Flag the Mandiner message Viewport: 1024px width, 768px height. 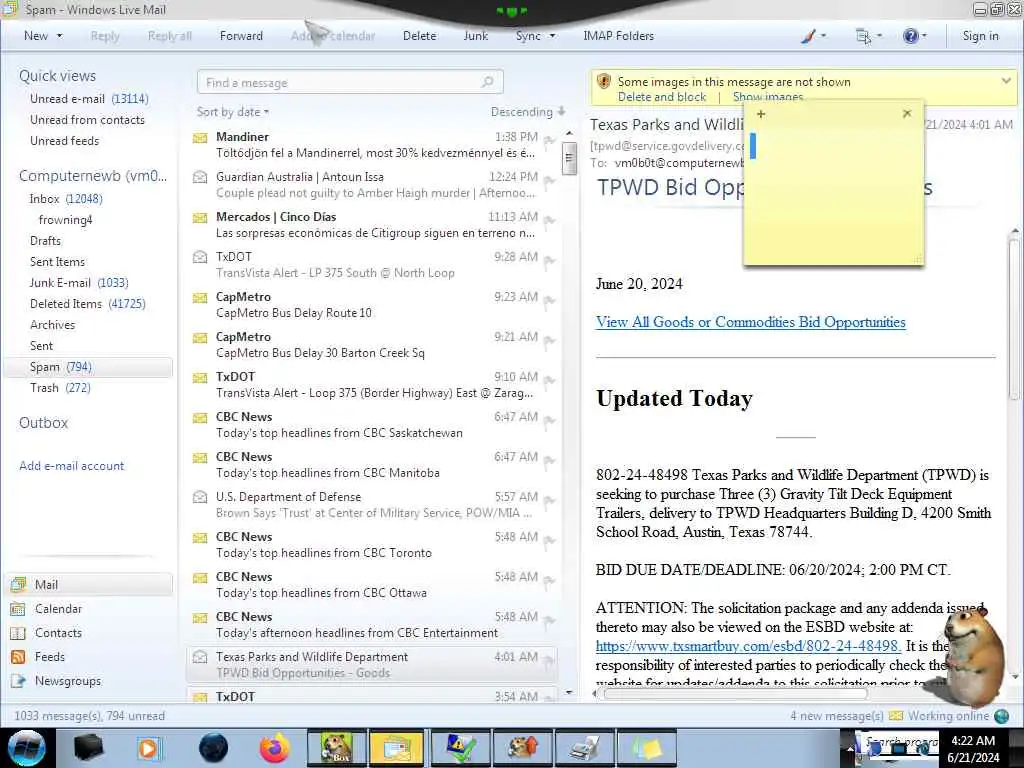click(549, 141)
